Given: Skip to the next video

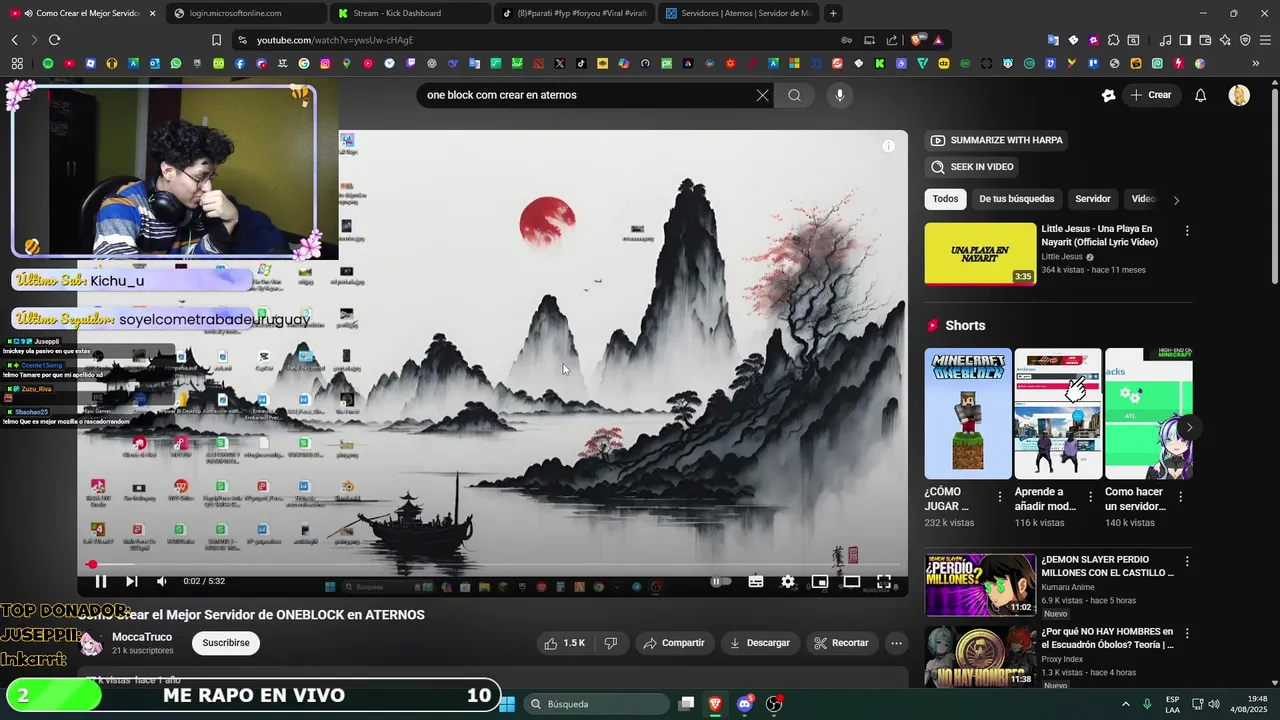Looking at the screenshot, I should tap(131, 581).
